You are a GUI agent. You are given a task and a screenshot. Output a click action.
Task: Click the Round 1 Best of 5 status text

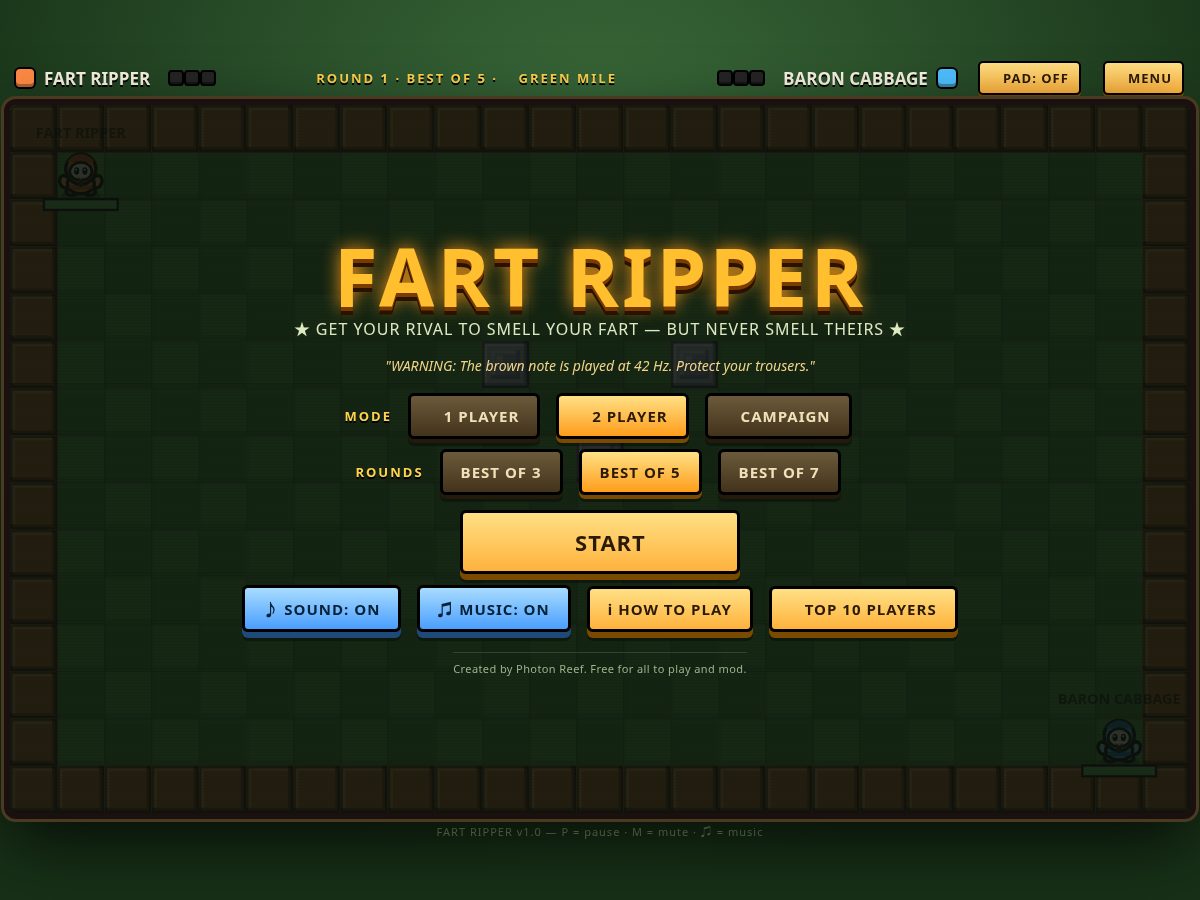coord(406,79)
